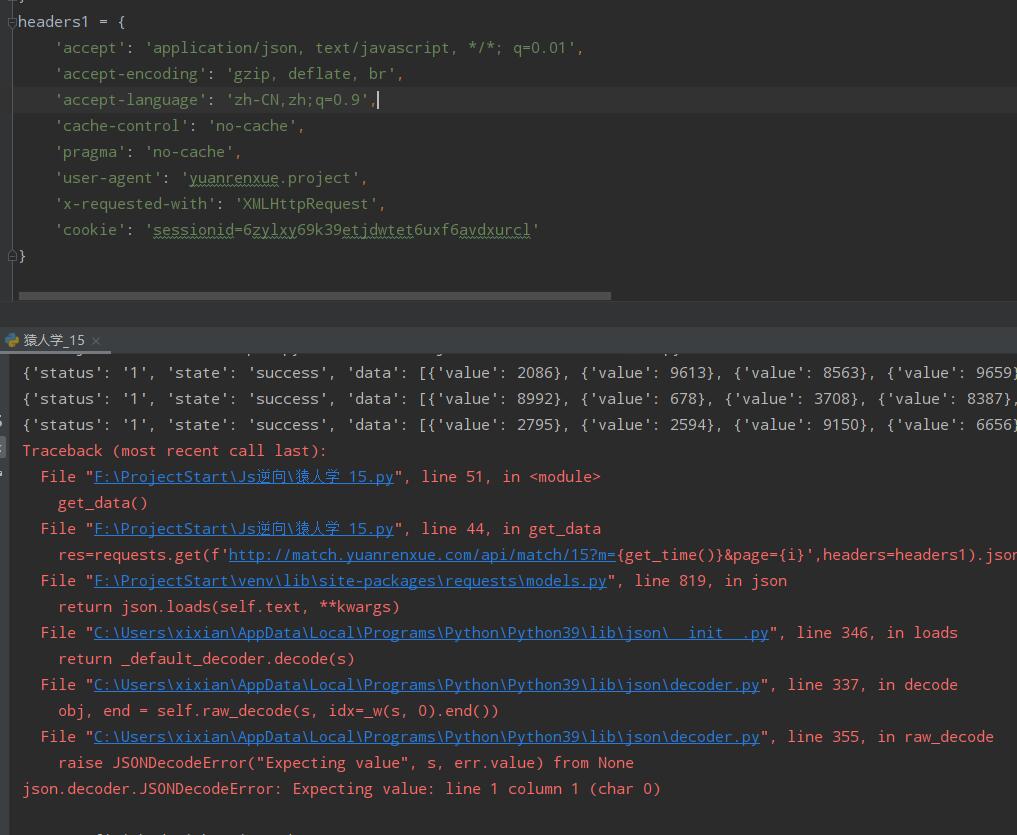Click the get_data() call in the traceback
Screen dimensions: 1017x835
coord(102,503)
